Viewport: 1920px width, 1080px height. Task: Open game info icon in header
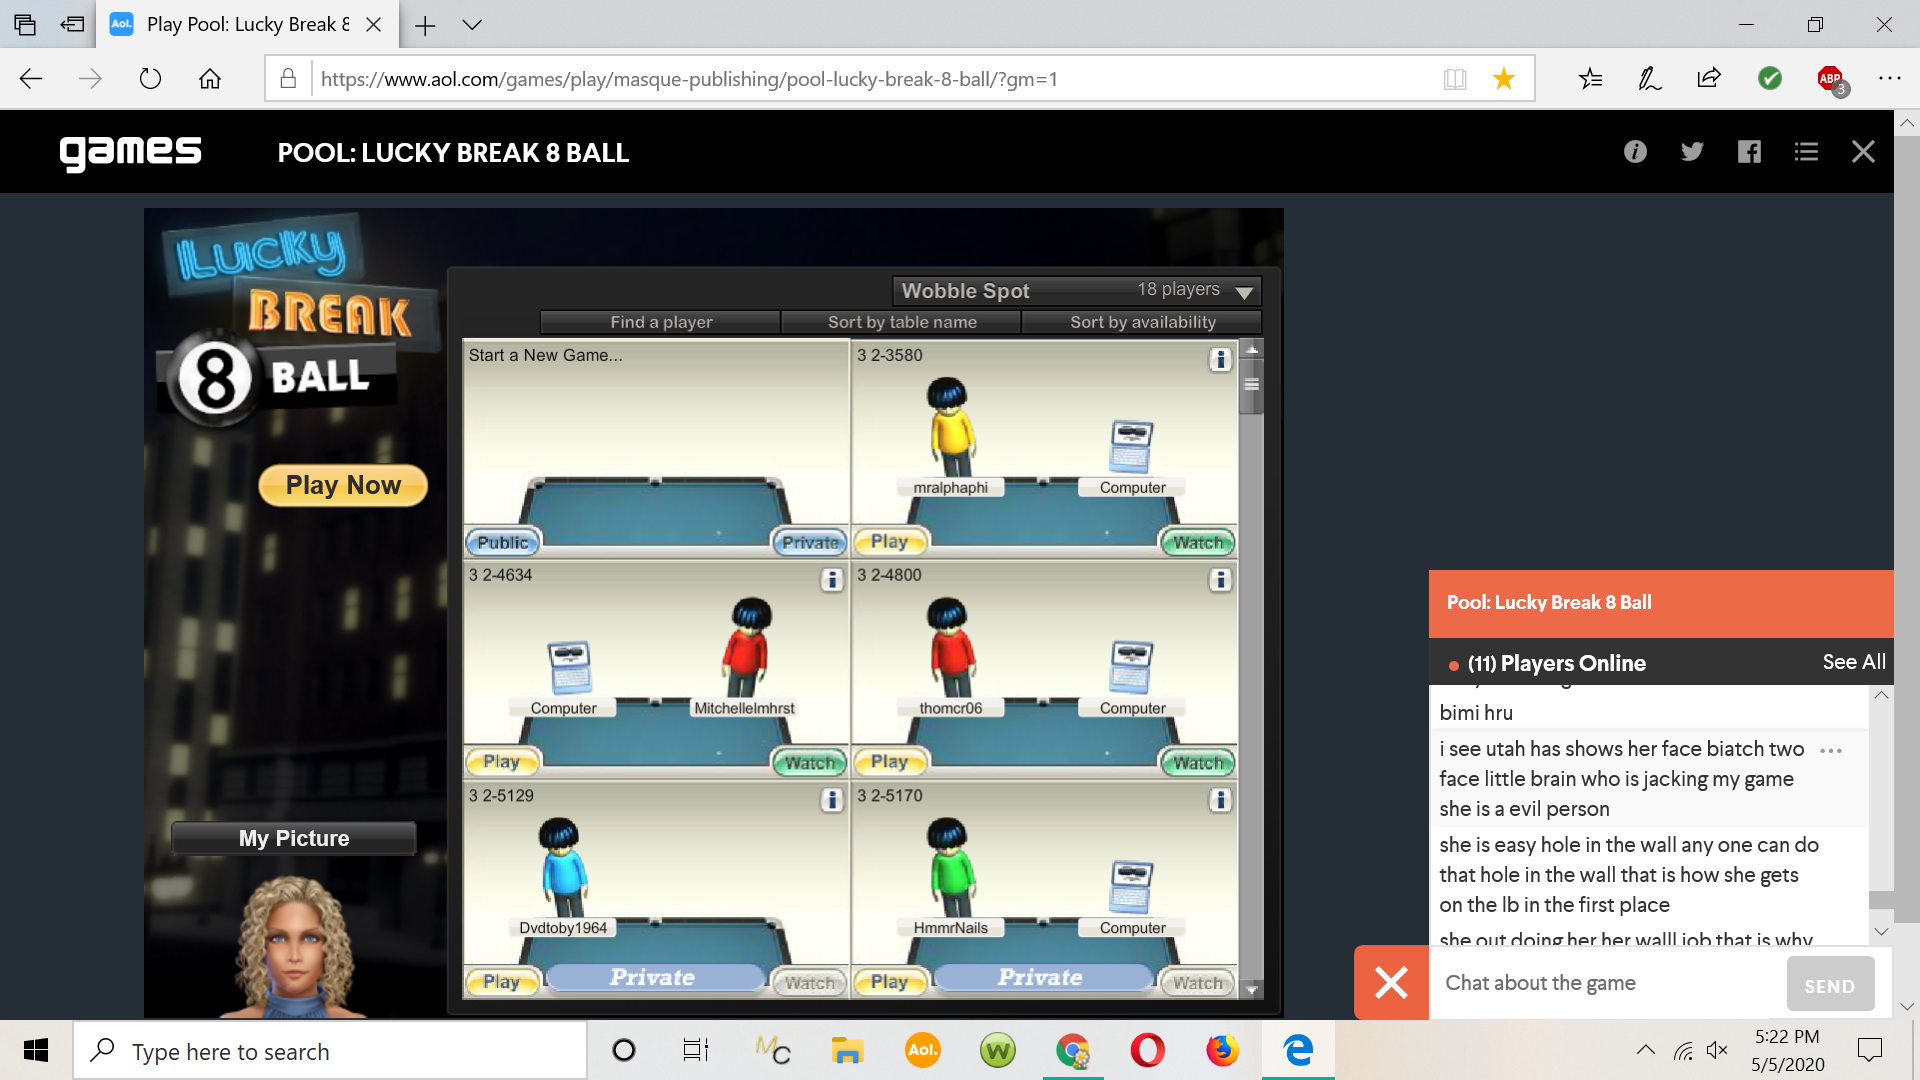(1635, 152)
